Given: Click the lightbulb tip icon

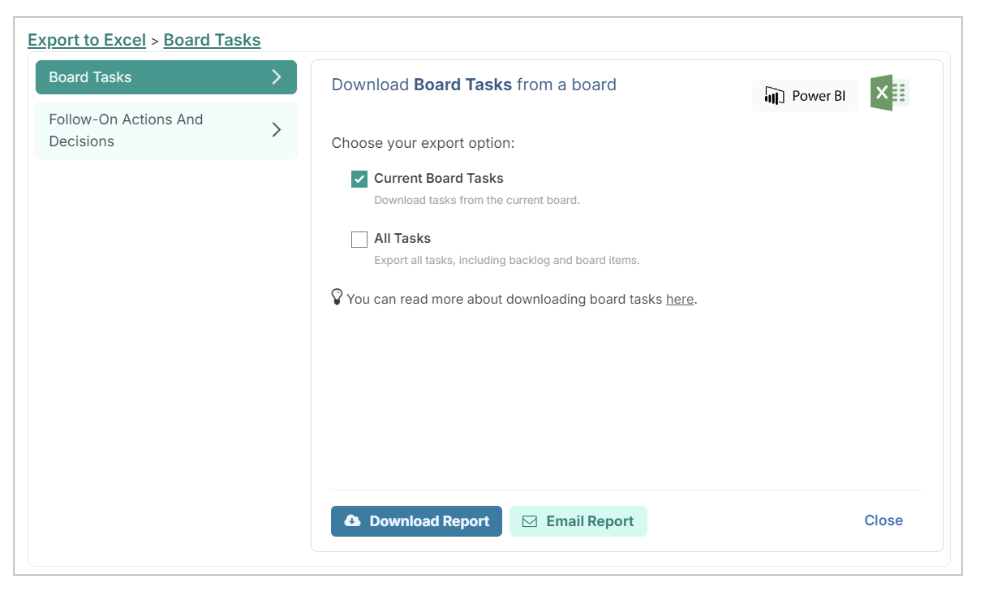Looking at the screenshot, I should click(337, 297).
